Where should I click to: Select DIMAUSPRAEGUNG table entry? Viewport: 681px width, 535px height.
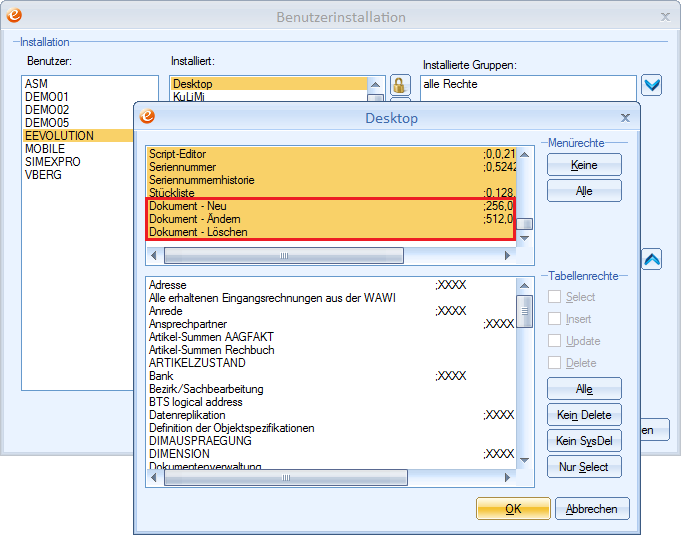tap(331, 441)
